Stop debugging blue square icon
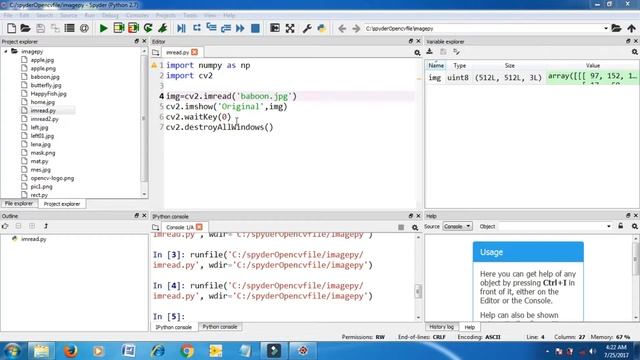Screen dimensions: 640x360 coord(255,28)
